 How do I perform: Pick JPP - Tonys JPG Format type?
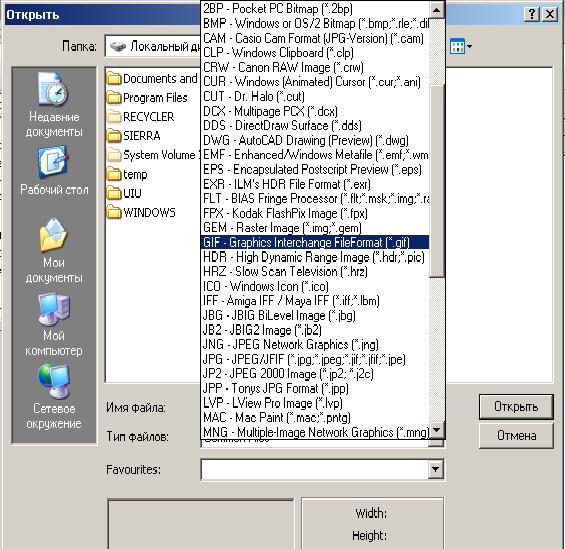(x=315, y=388)
